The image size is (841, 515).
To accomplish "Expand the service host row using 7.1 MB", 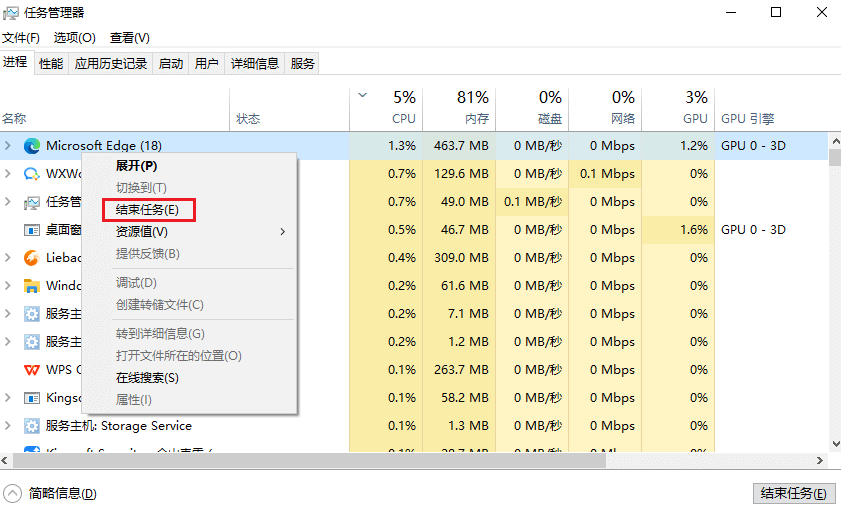I will point(8,313).
